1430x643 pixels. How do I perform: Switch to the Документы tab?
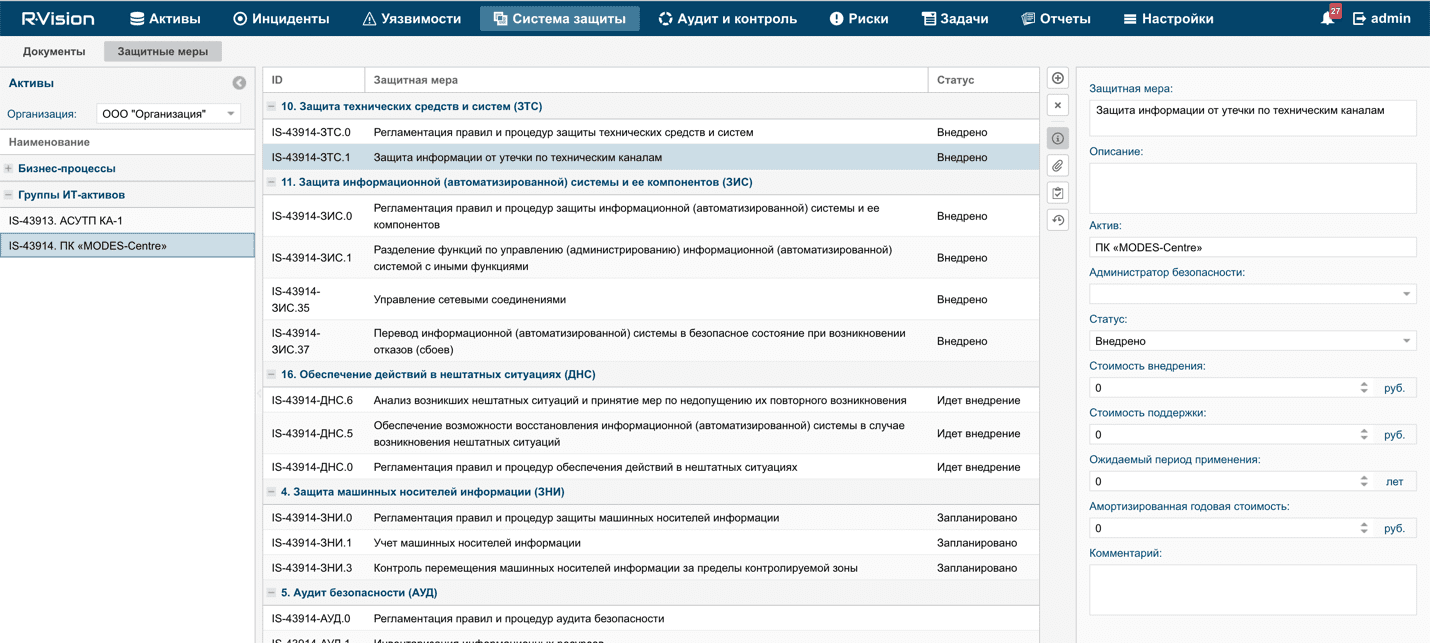pos(54,51)
